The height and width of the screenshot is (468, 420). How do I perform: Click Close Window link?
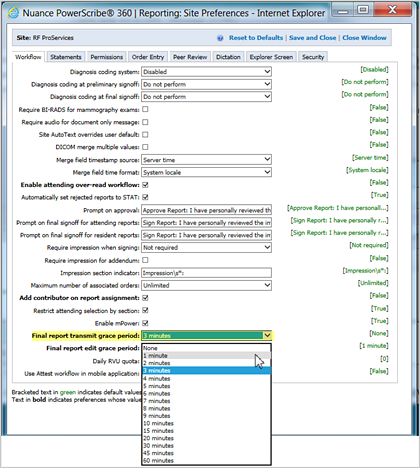pyautogui.click(x=364, y=38)
